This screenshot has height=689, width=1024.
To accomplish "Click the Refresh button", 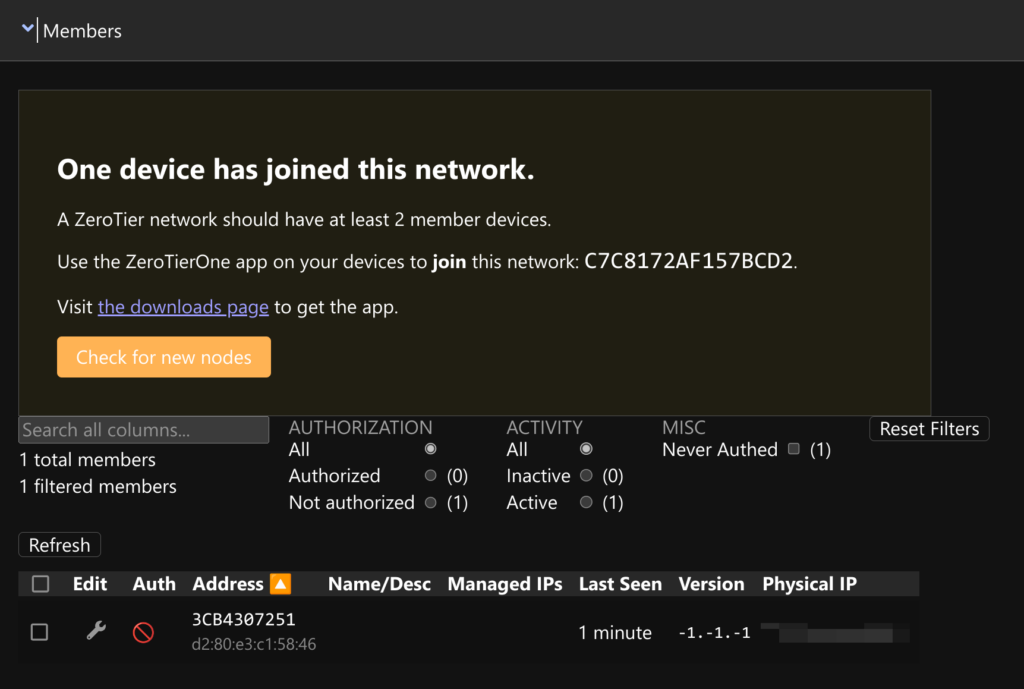I will (59, 545).
